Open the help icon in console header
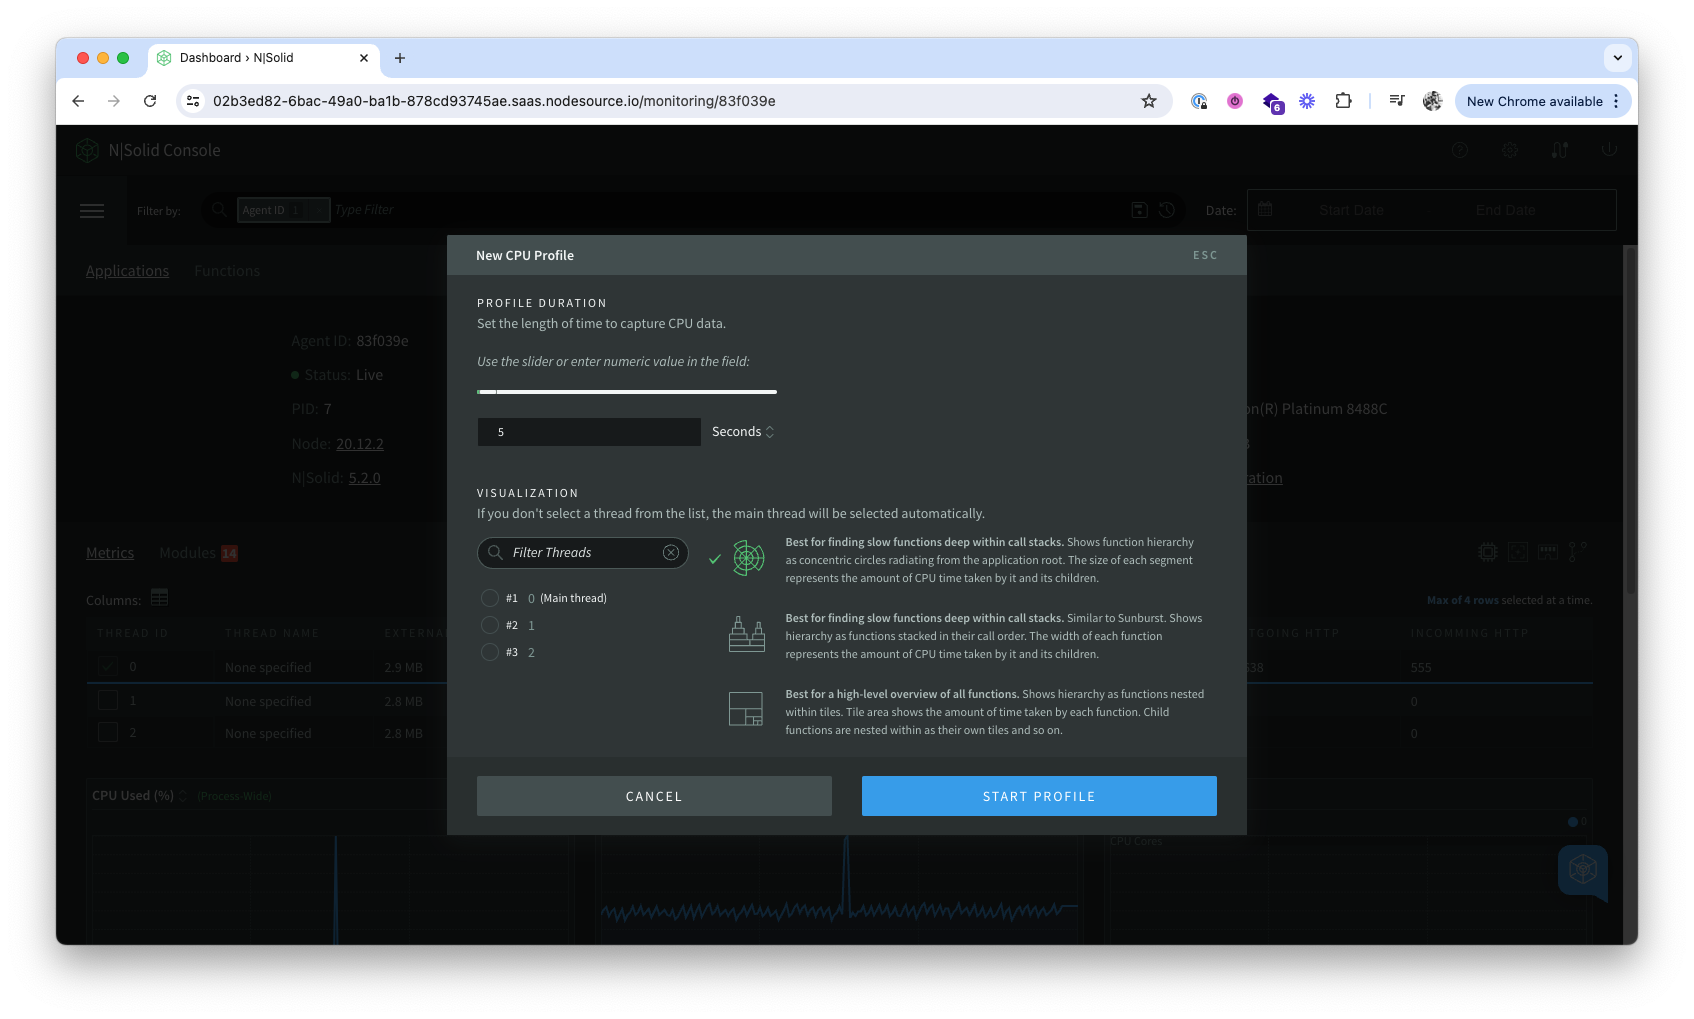The image size is (1694, 1019). click(x=1460, y=150)
